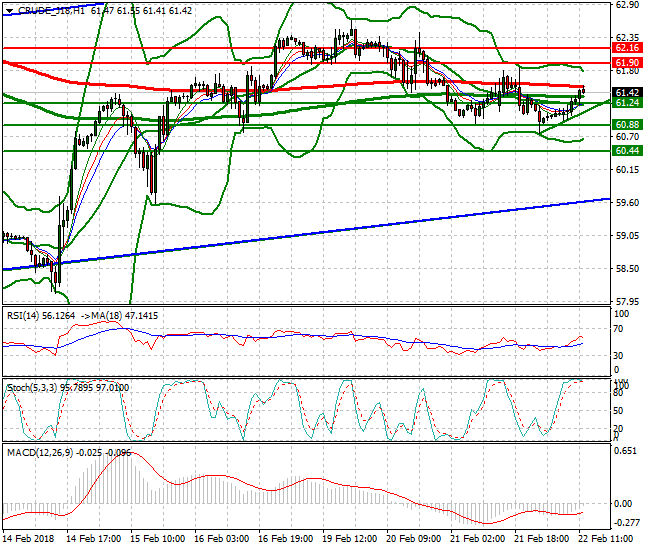The height and width of the screenshot is (550, 650).
Task: Select the MACD(12,26,9) indicator label
Action: click(40, 453)
